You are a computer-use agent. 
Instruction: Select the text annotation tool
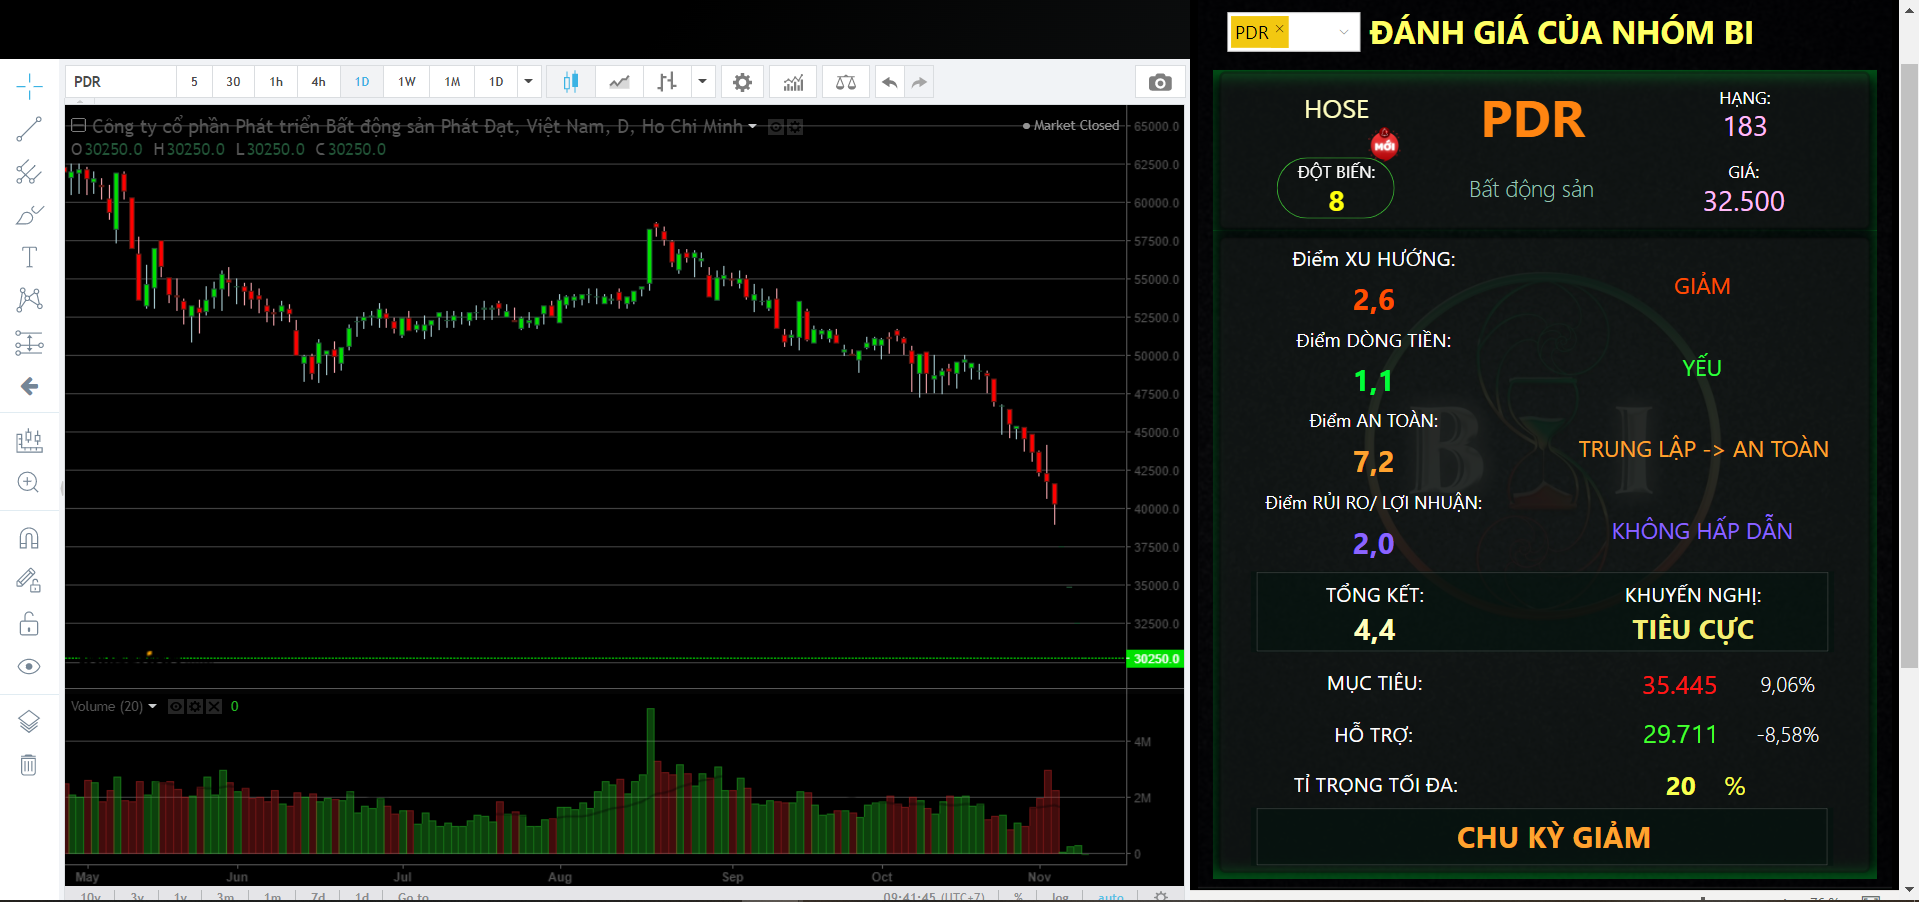[x=29, y=257]
